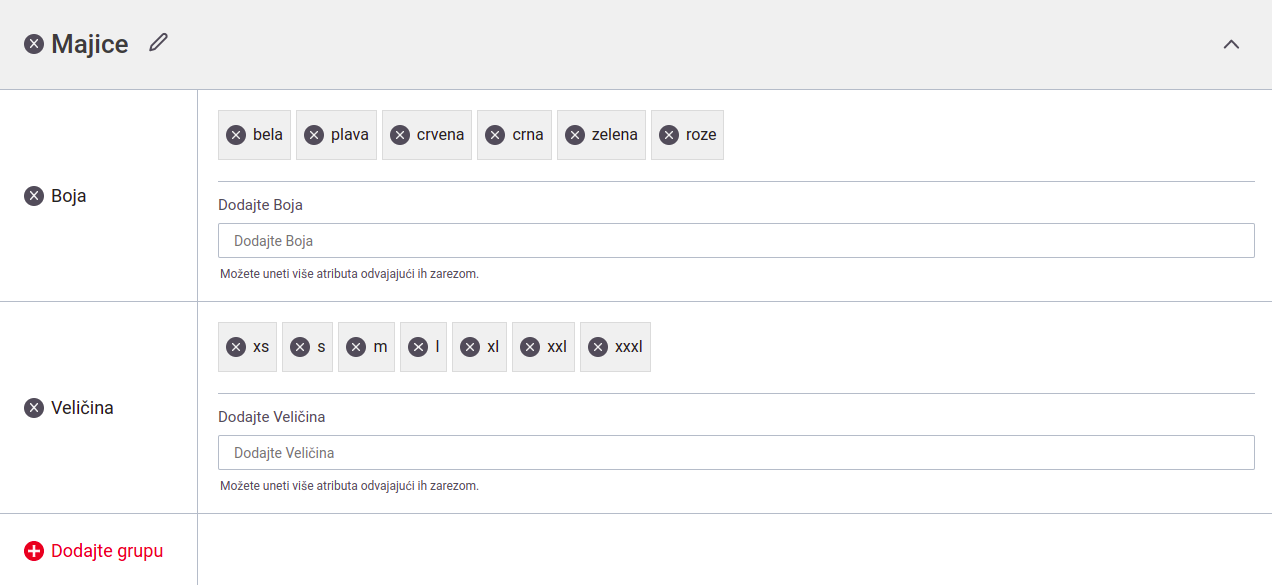Collapse the Majice section using the chevron
Viewport: 1272px width, 585px height.
(1231, 44)
